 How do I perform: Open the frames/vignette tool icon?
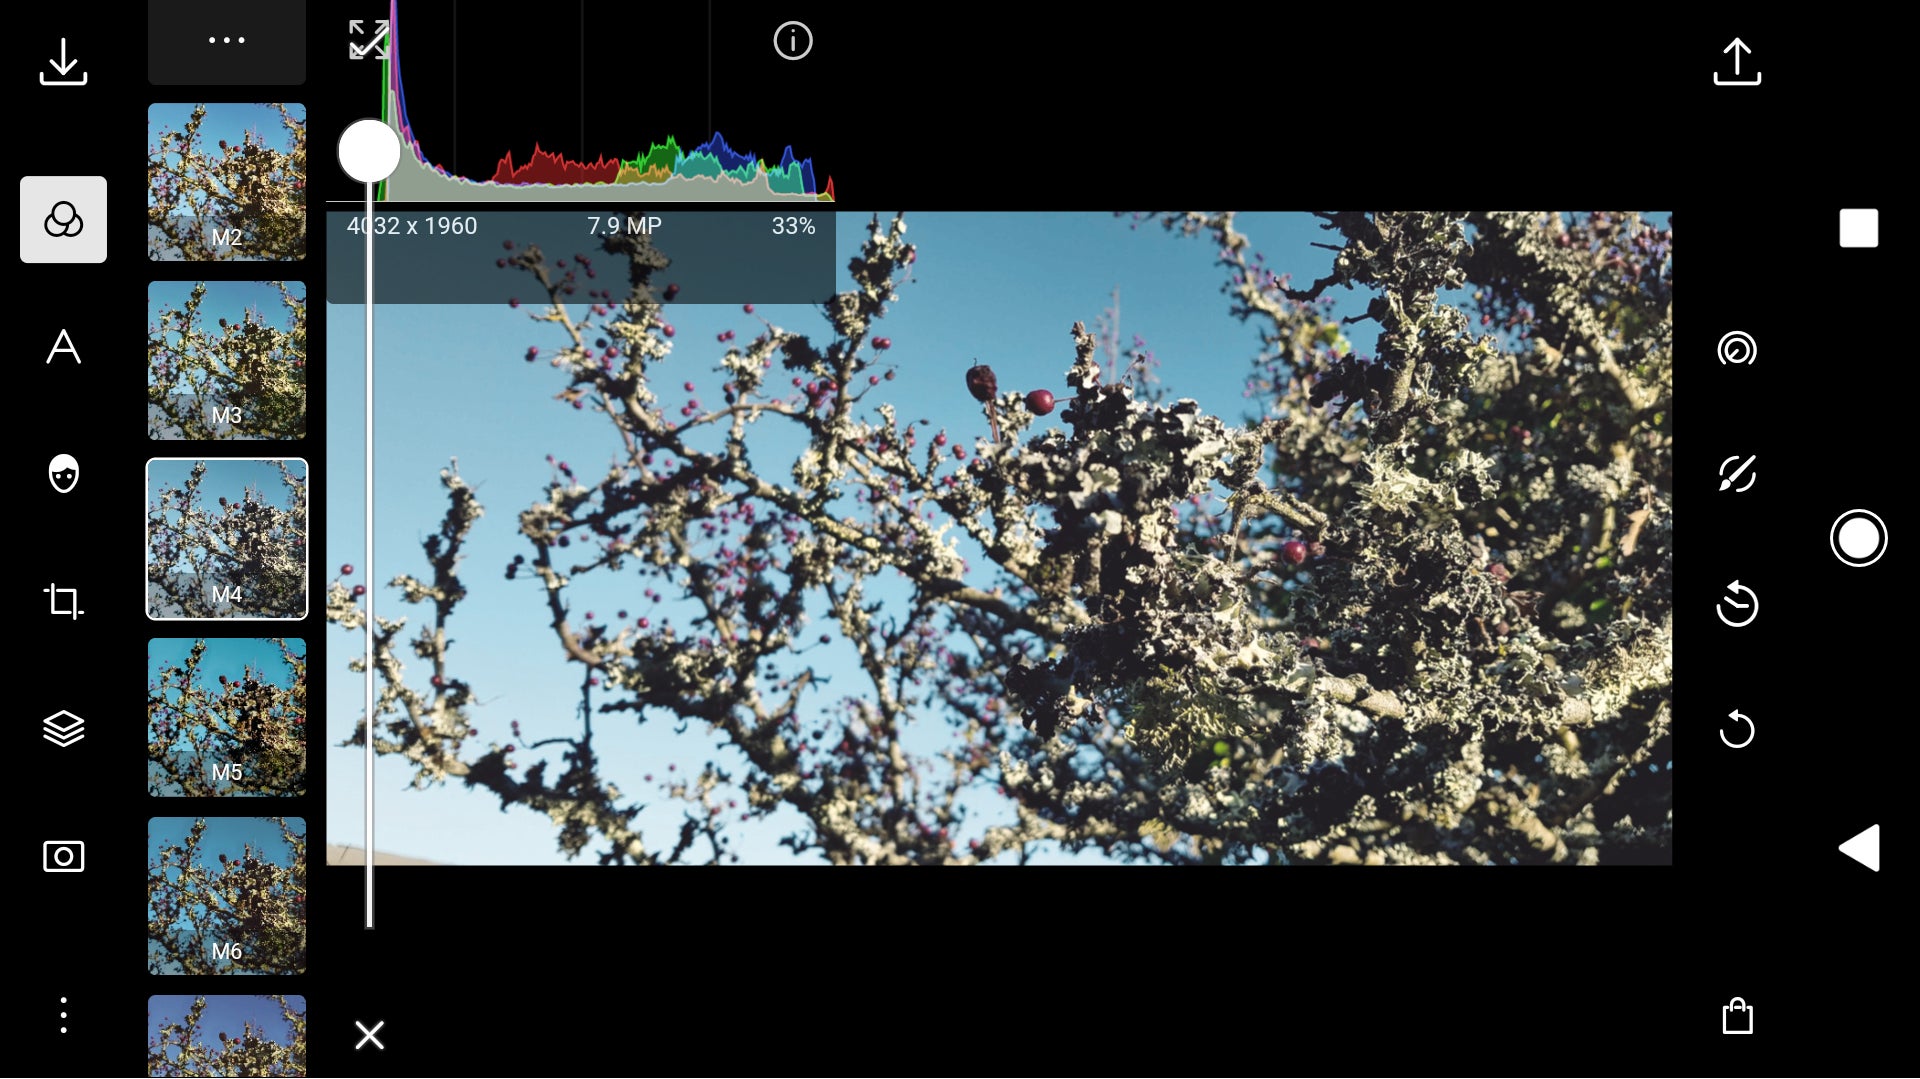tap(63, 856)
